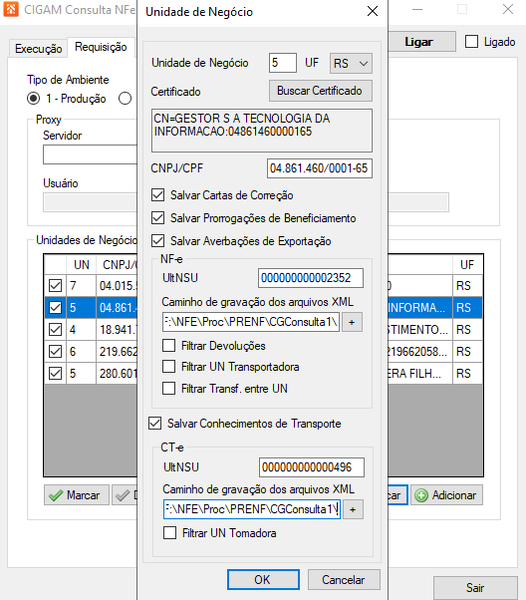
Task: Click the plus button beside CT-e XML path
Action: [x=353, y=509]
